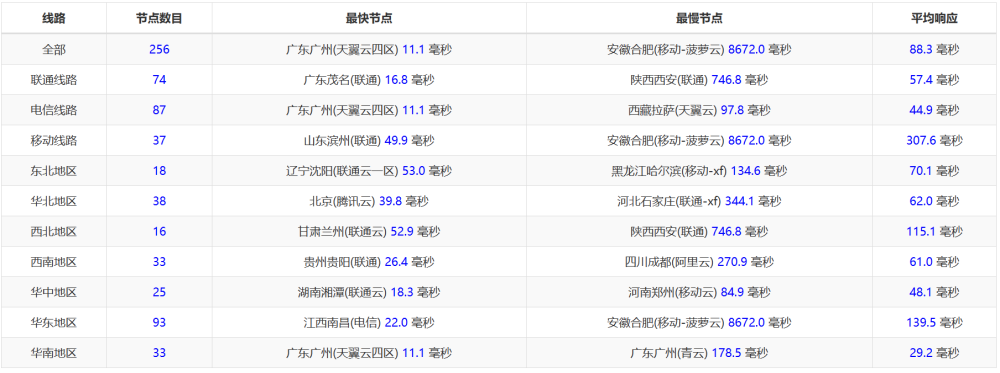Viewport: 1000px width, 373px height.
Task: Click slowest node 黑龙江哈尔滨(移动-xf) 134.6 毫秒
Action: 699,171
